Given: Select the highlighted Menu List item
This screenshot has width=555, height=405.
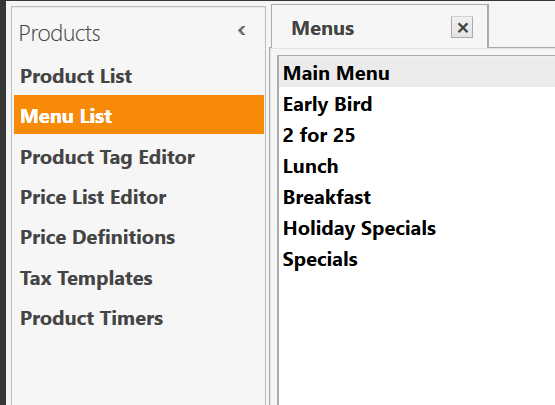Looking at the screenshot, I should (139, 115).
